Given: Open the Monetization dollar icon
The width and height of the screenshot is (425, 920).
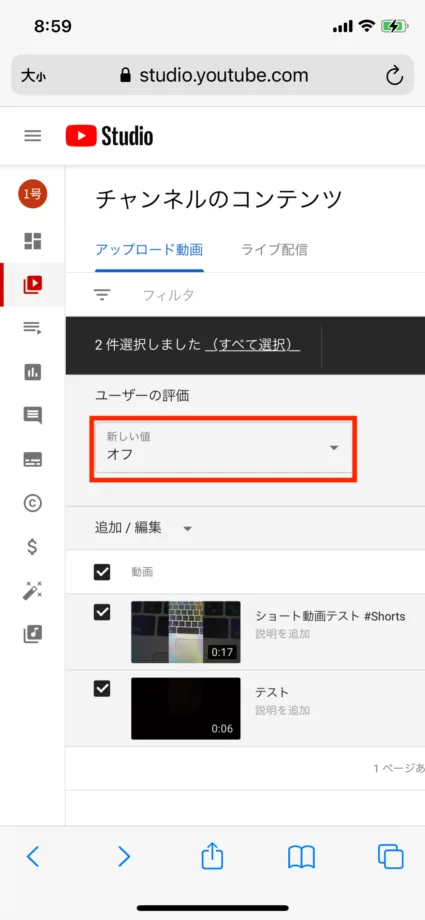Looking at the screenshot, I should (32, 547).
